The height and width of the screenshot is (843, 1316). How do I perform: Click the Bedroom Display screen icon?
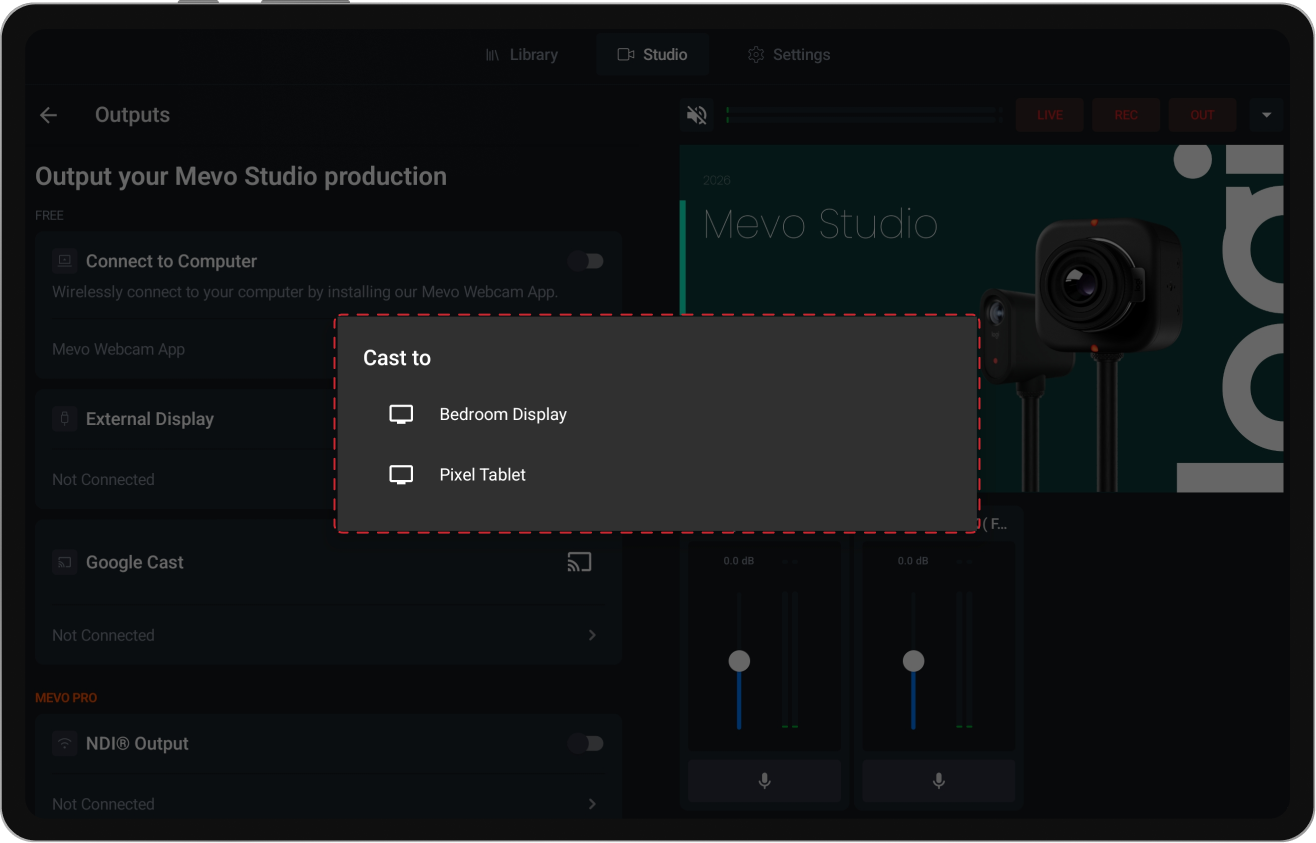401,413
